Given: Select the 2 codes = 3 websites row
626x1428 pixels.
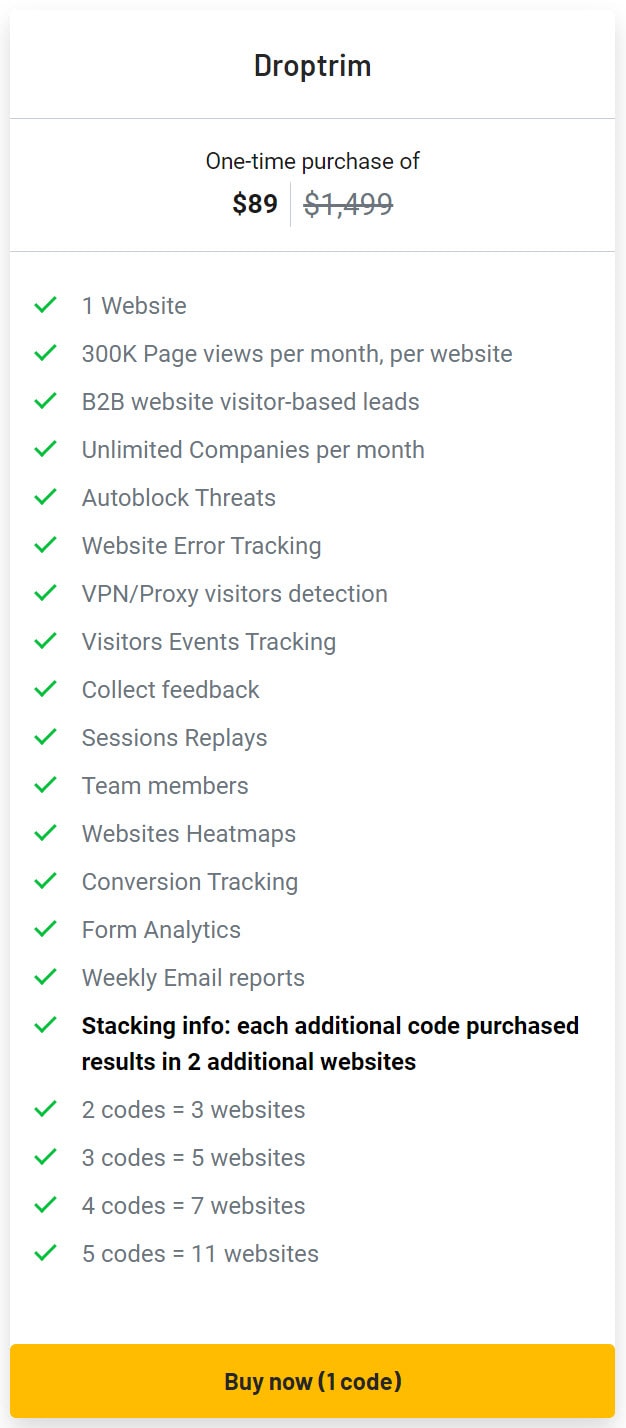Looking at the screenshot, I should tap(193, 1109).
